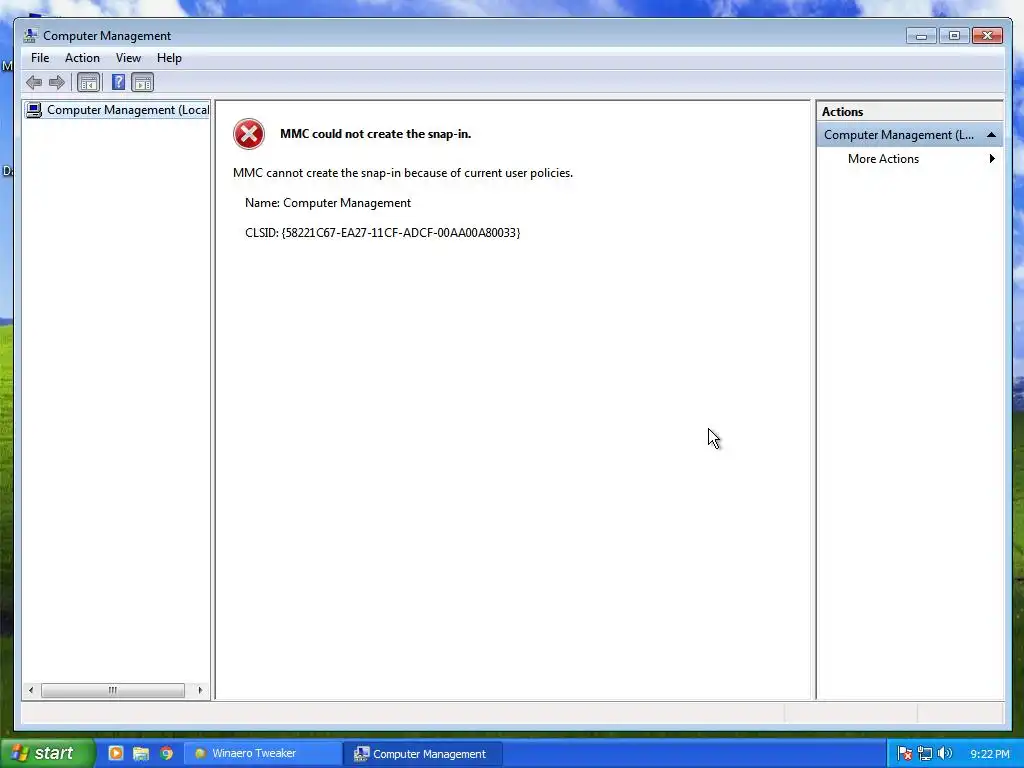This screenshot has width=1024, height=768.
Task: Click More Actions in the Actions pane
Action: click(x=883, y=159)
